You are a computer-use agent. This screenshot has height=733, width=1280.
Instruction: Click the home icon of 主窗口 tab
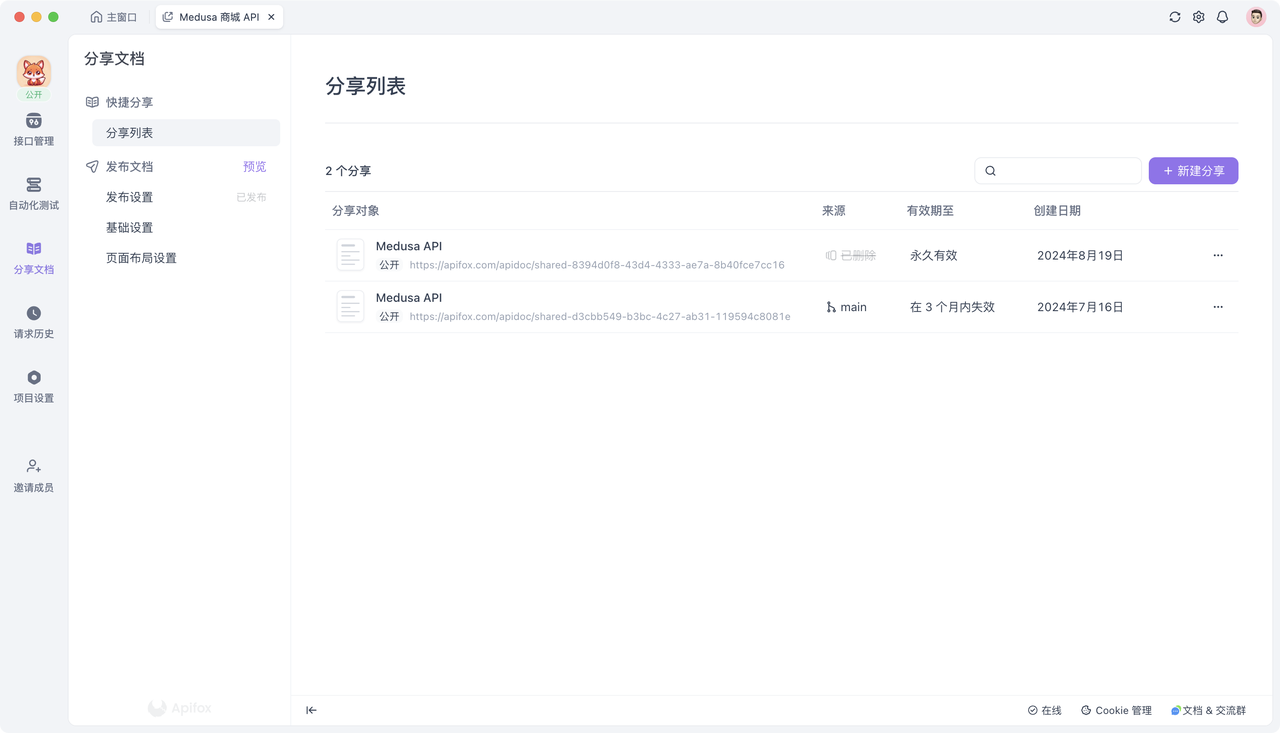[96, 17]
